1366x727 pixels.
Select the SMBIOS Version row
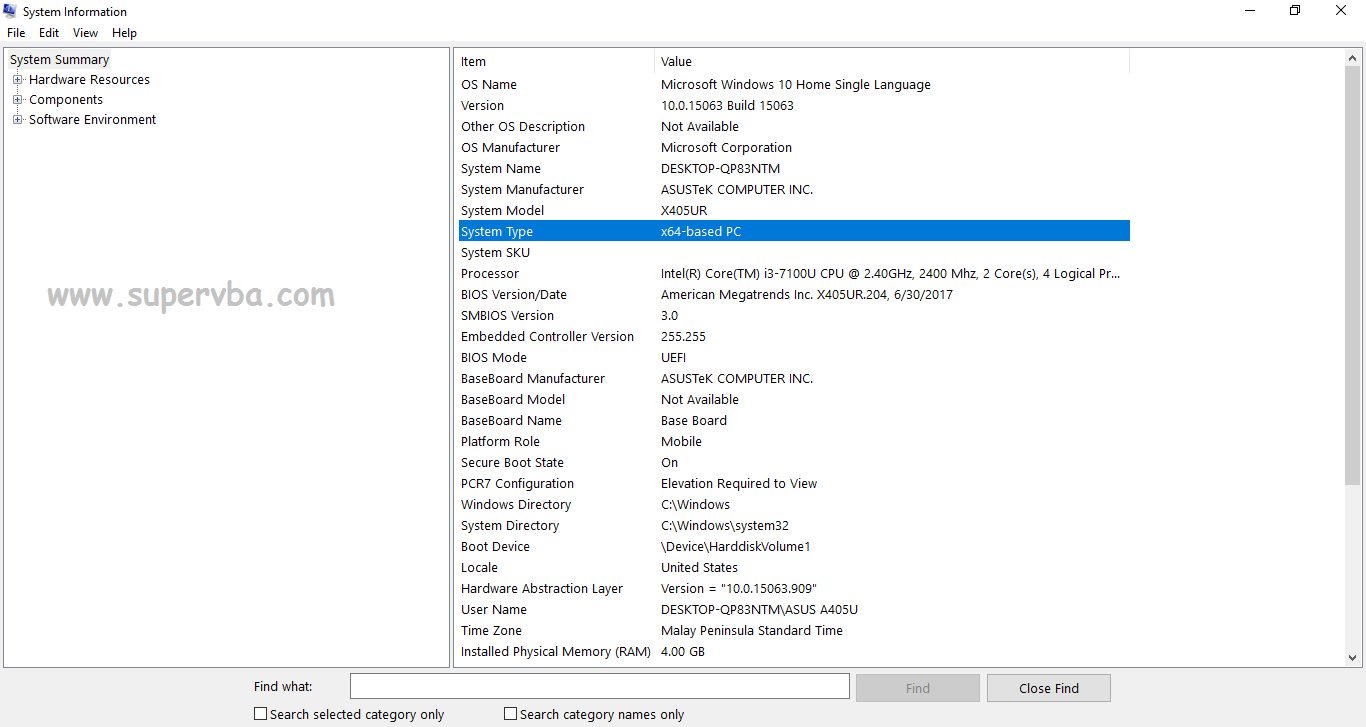794,316
